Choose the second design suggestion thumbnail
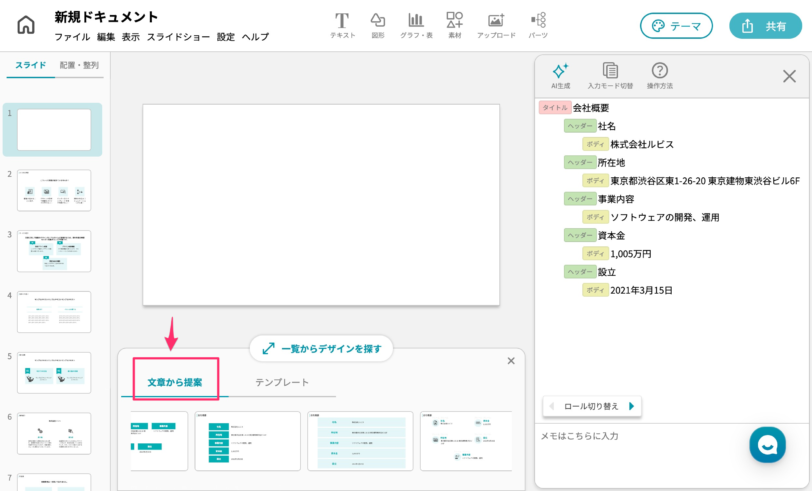 coord(248,441)
